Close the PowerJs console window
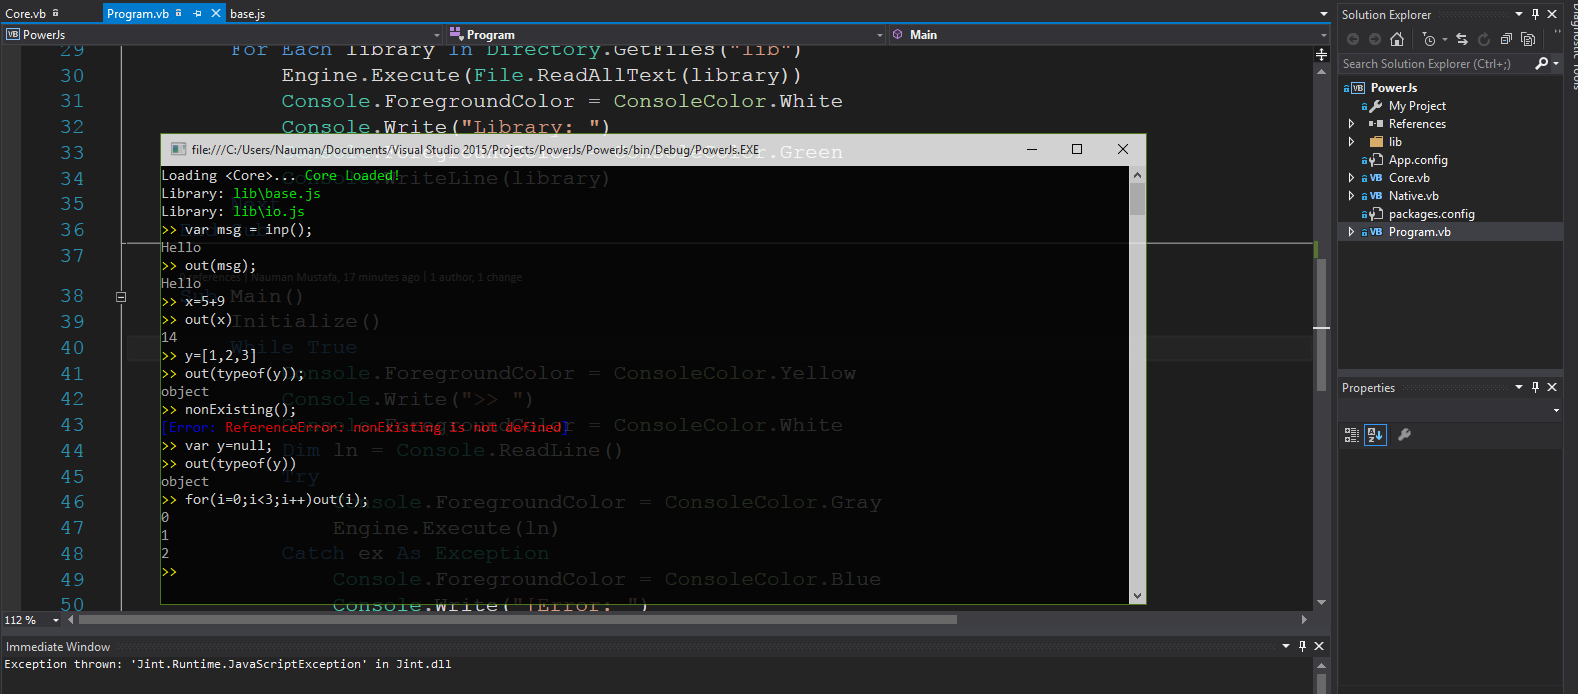1578x694 pixels. 1123,149
